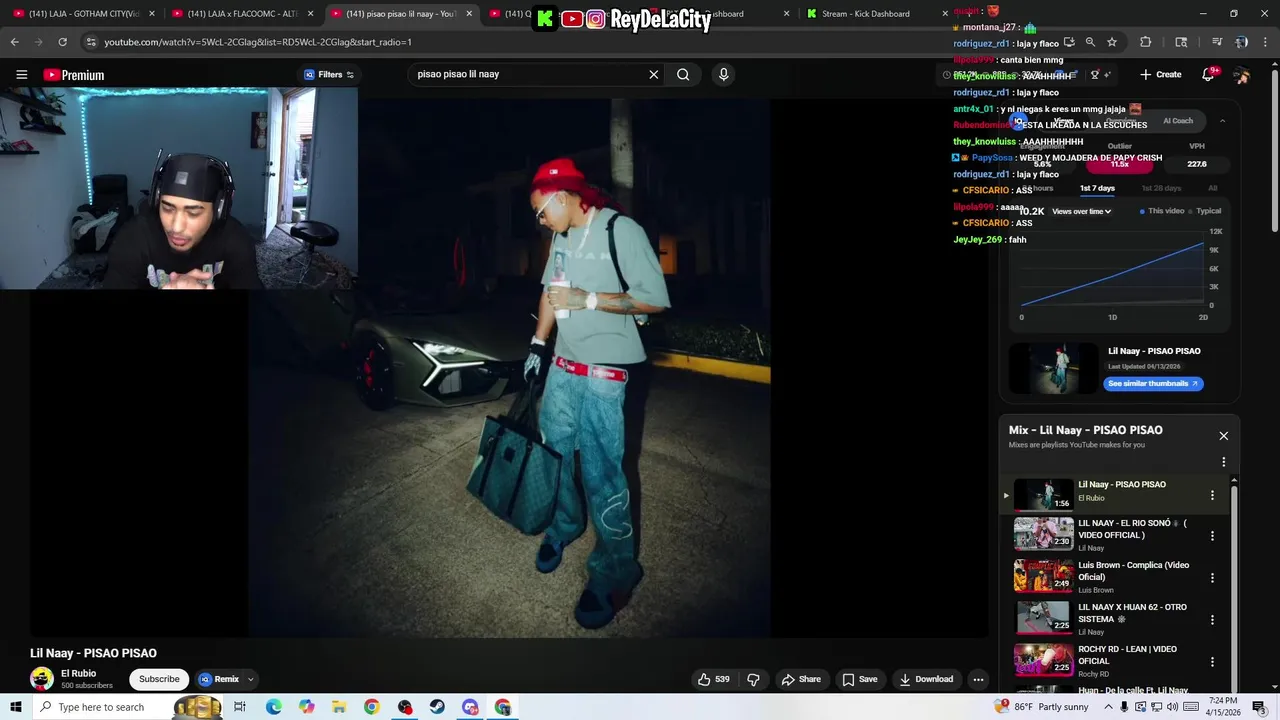Close the Mix - Lil Naay playlist panel
This screenshot has width=1280, height=720.
(x=1223, y=436)
